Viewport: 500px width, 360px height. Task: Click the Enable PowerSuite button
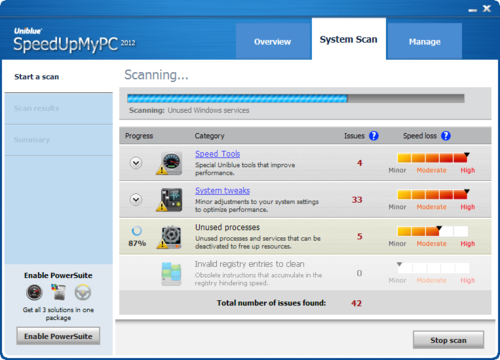(x=58, y=336)
